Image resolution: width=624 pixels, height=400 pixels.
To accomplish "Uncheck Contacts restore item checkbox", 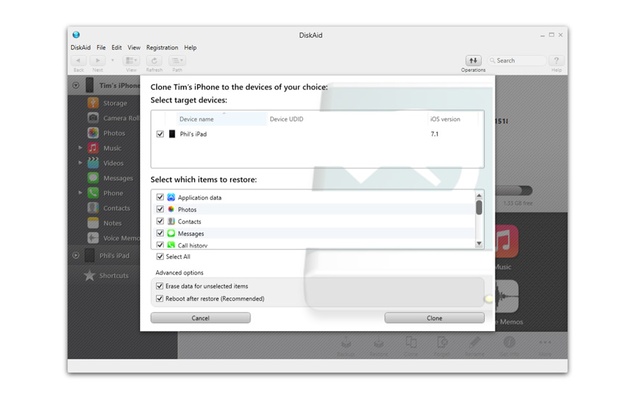I will coord(160,221).
